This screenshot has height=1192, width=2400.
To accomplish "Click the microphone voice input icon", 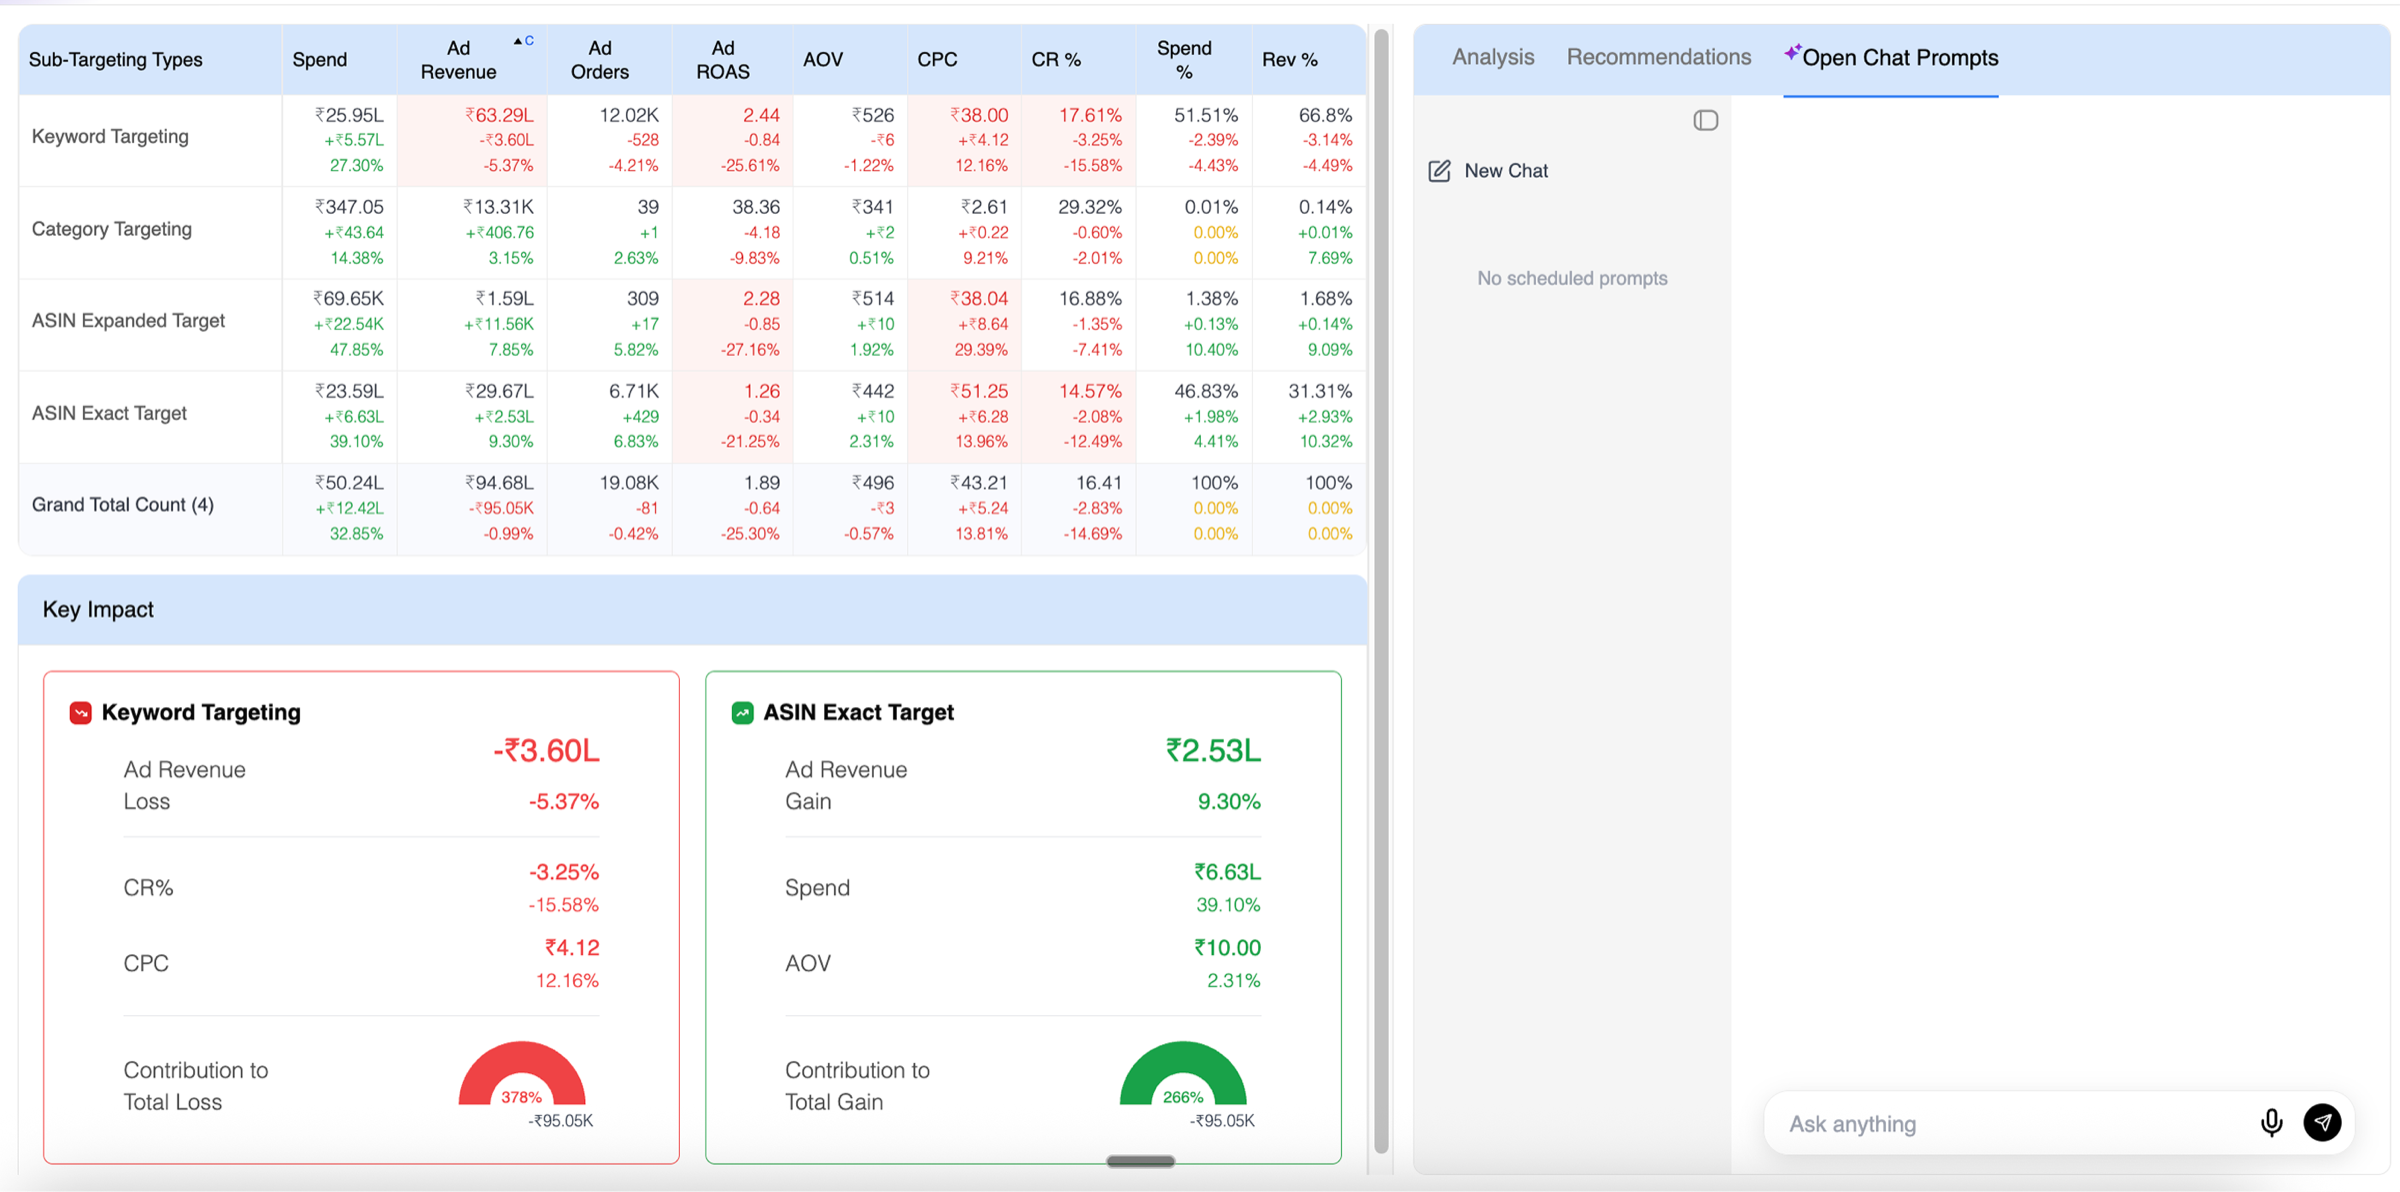I will [x=2271, y=1123].
